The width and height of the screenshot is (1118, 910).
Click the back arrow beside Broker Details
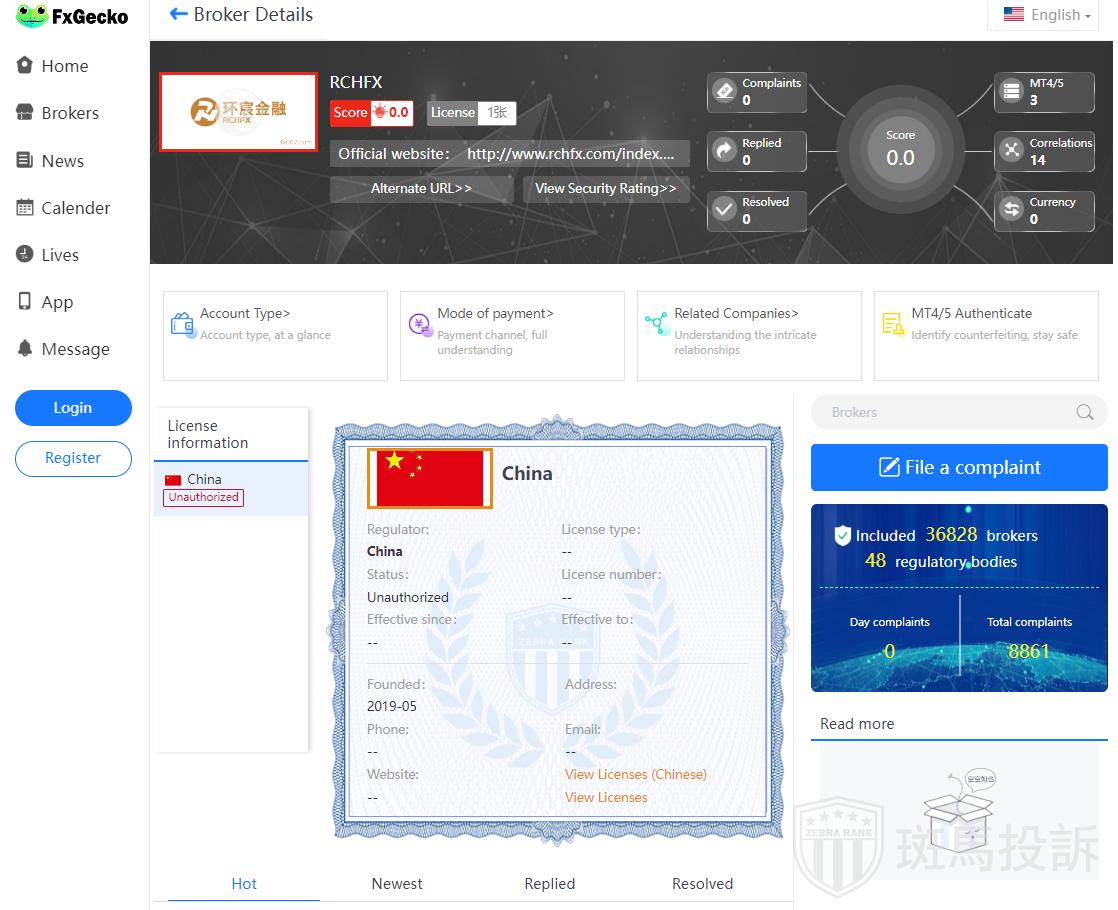click(x=179, y=14)
